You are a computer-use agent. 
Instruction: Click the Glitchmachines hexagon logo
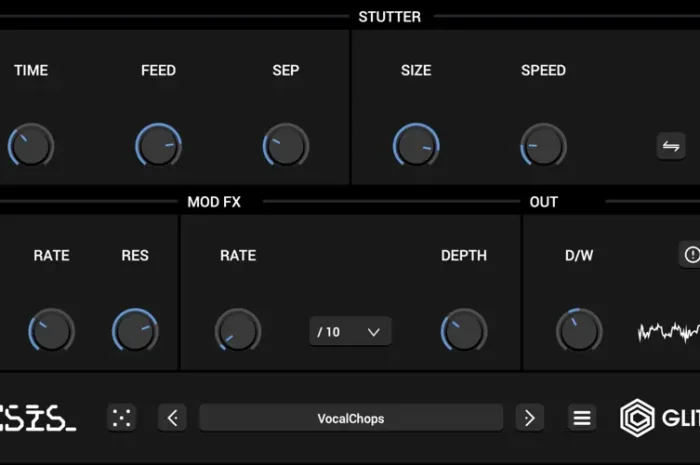coord(637,418)
